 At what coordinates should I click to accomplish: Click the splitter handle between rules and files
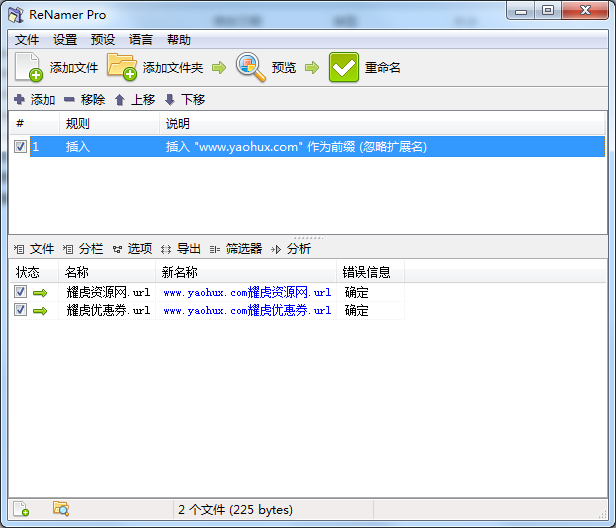[x=307, y=237]
